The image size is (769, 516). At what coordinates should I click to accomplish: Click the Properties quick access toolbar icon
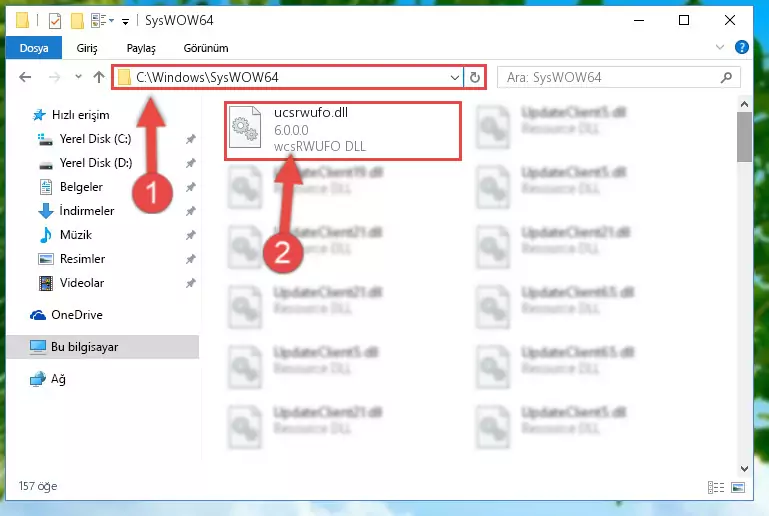(55, 21)
